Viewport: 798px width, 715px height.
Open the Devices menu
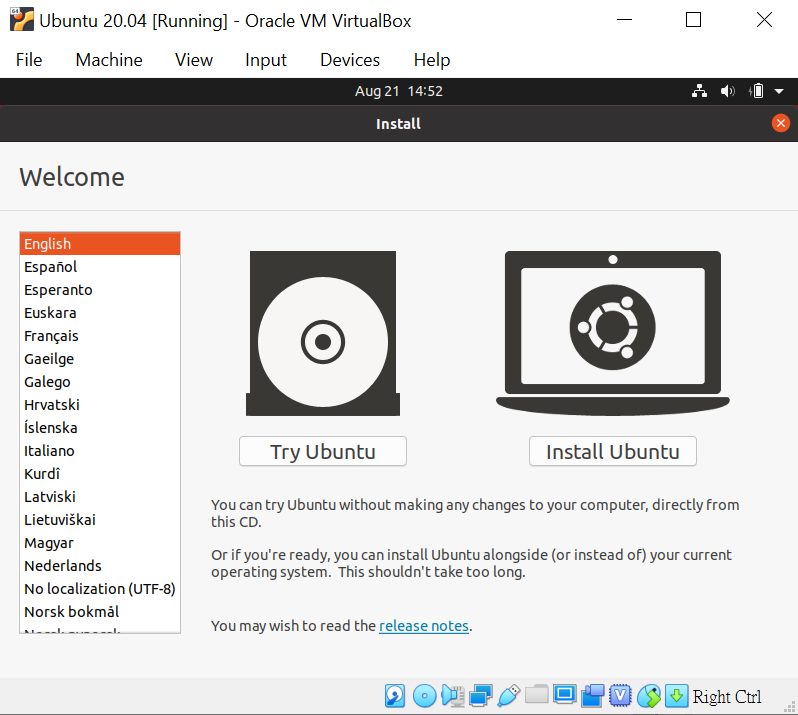coord(350,60)
